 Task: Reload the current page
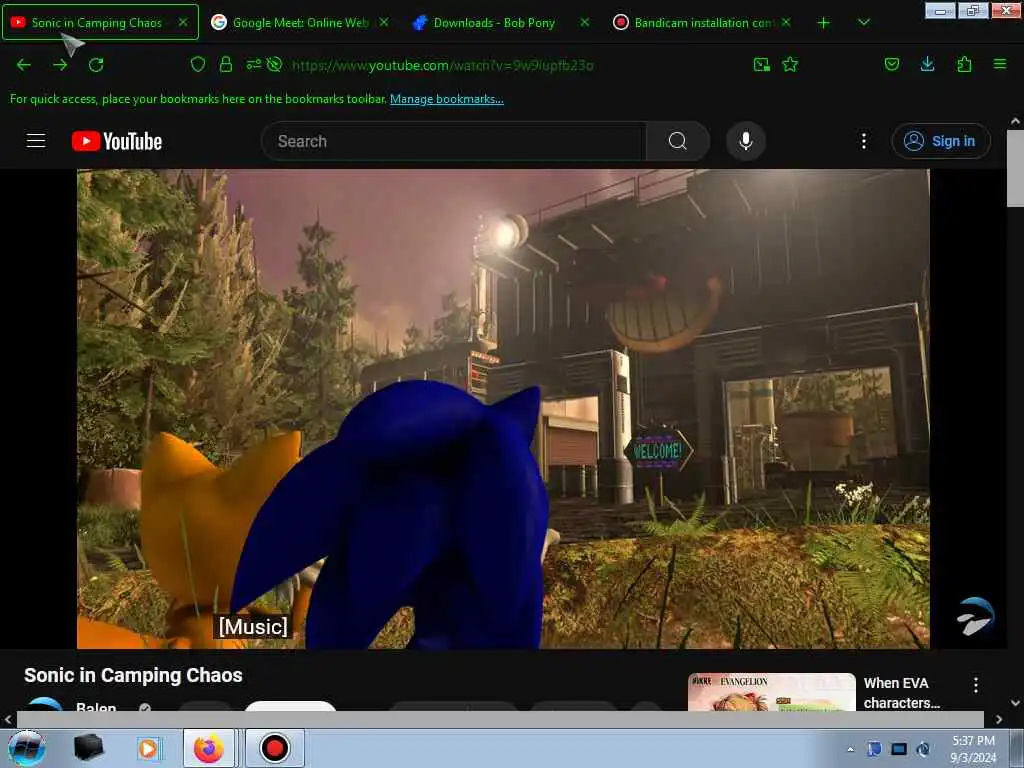pos(96,65)
